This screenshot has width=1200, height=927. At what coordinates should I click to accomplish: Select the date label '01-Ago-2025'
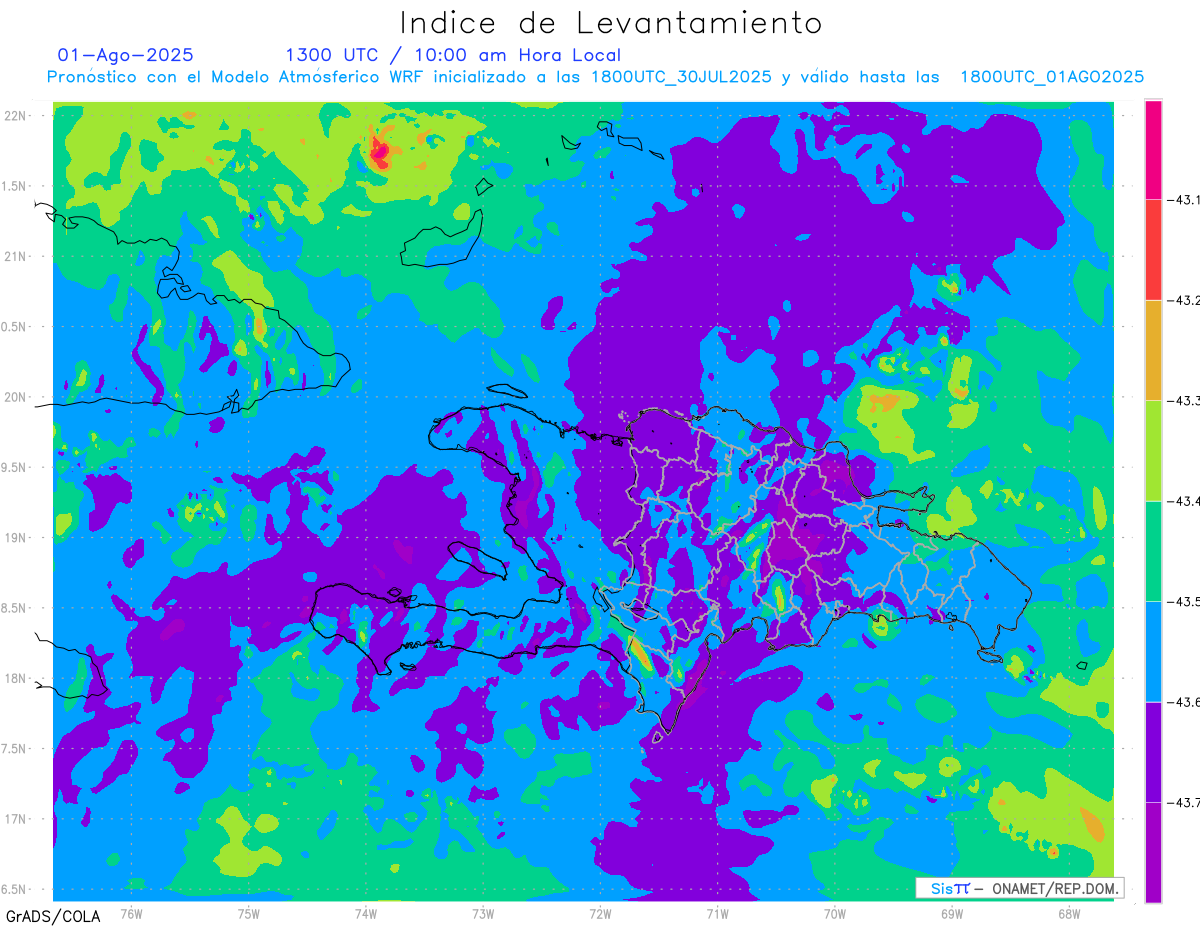[x=125, y=55]
